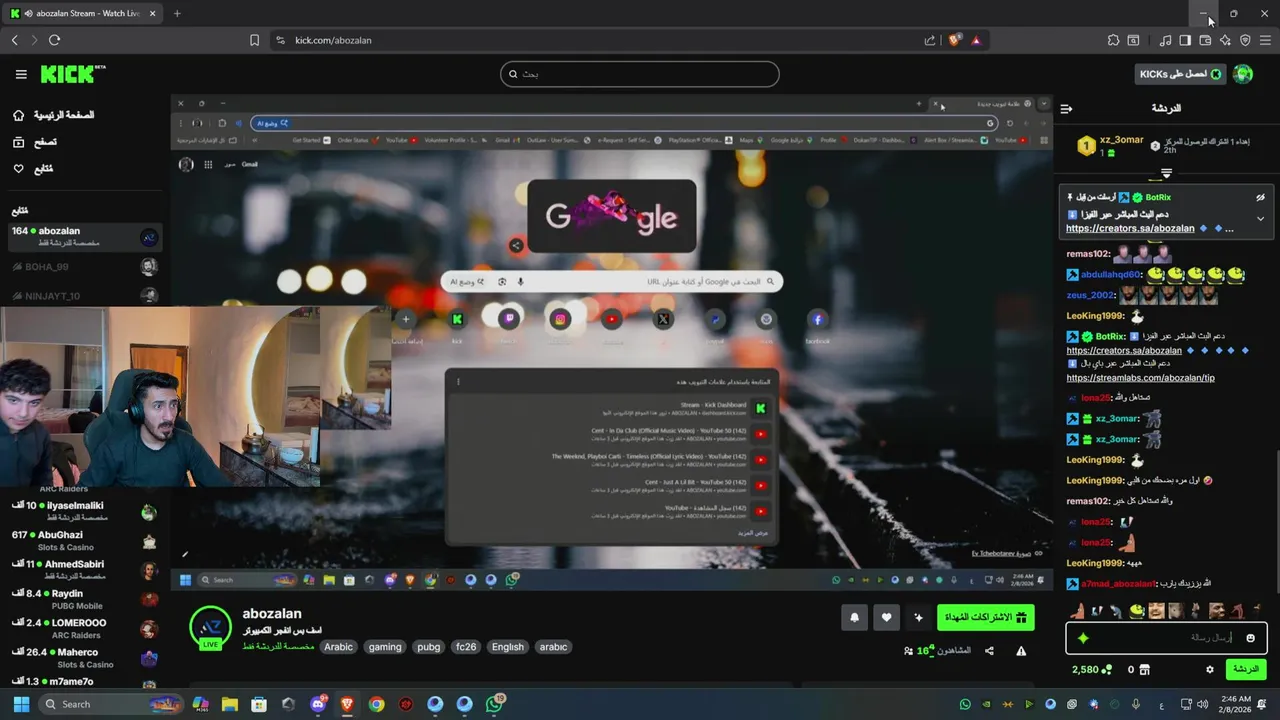
Task: Select the pubg tag
Action: point(429,647)
